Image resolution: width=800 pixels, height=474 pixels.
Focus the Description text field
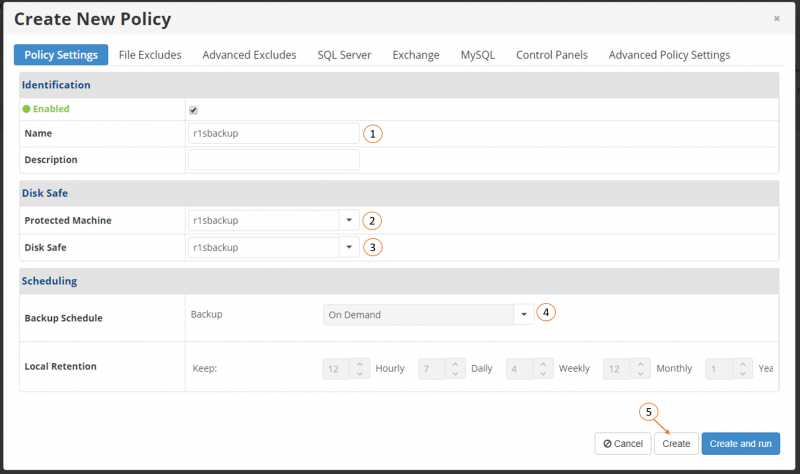point(274,160)
